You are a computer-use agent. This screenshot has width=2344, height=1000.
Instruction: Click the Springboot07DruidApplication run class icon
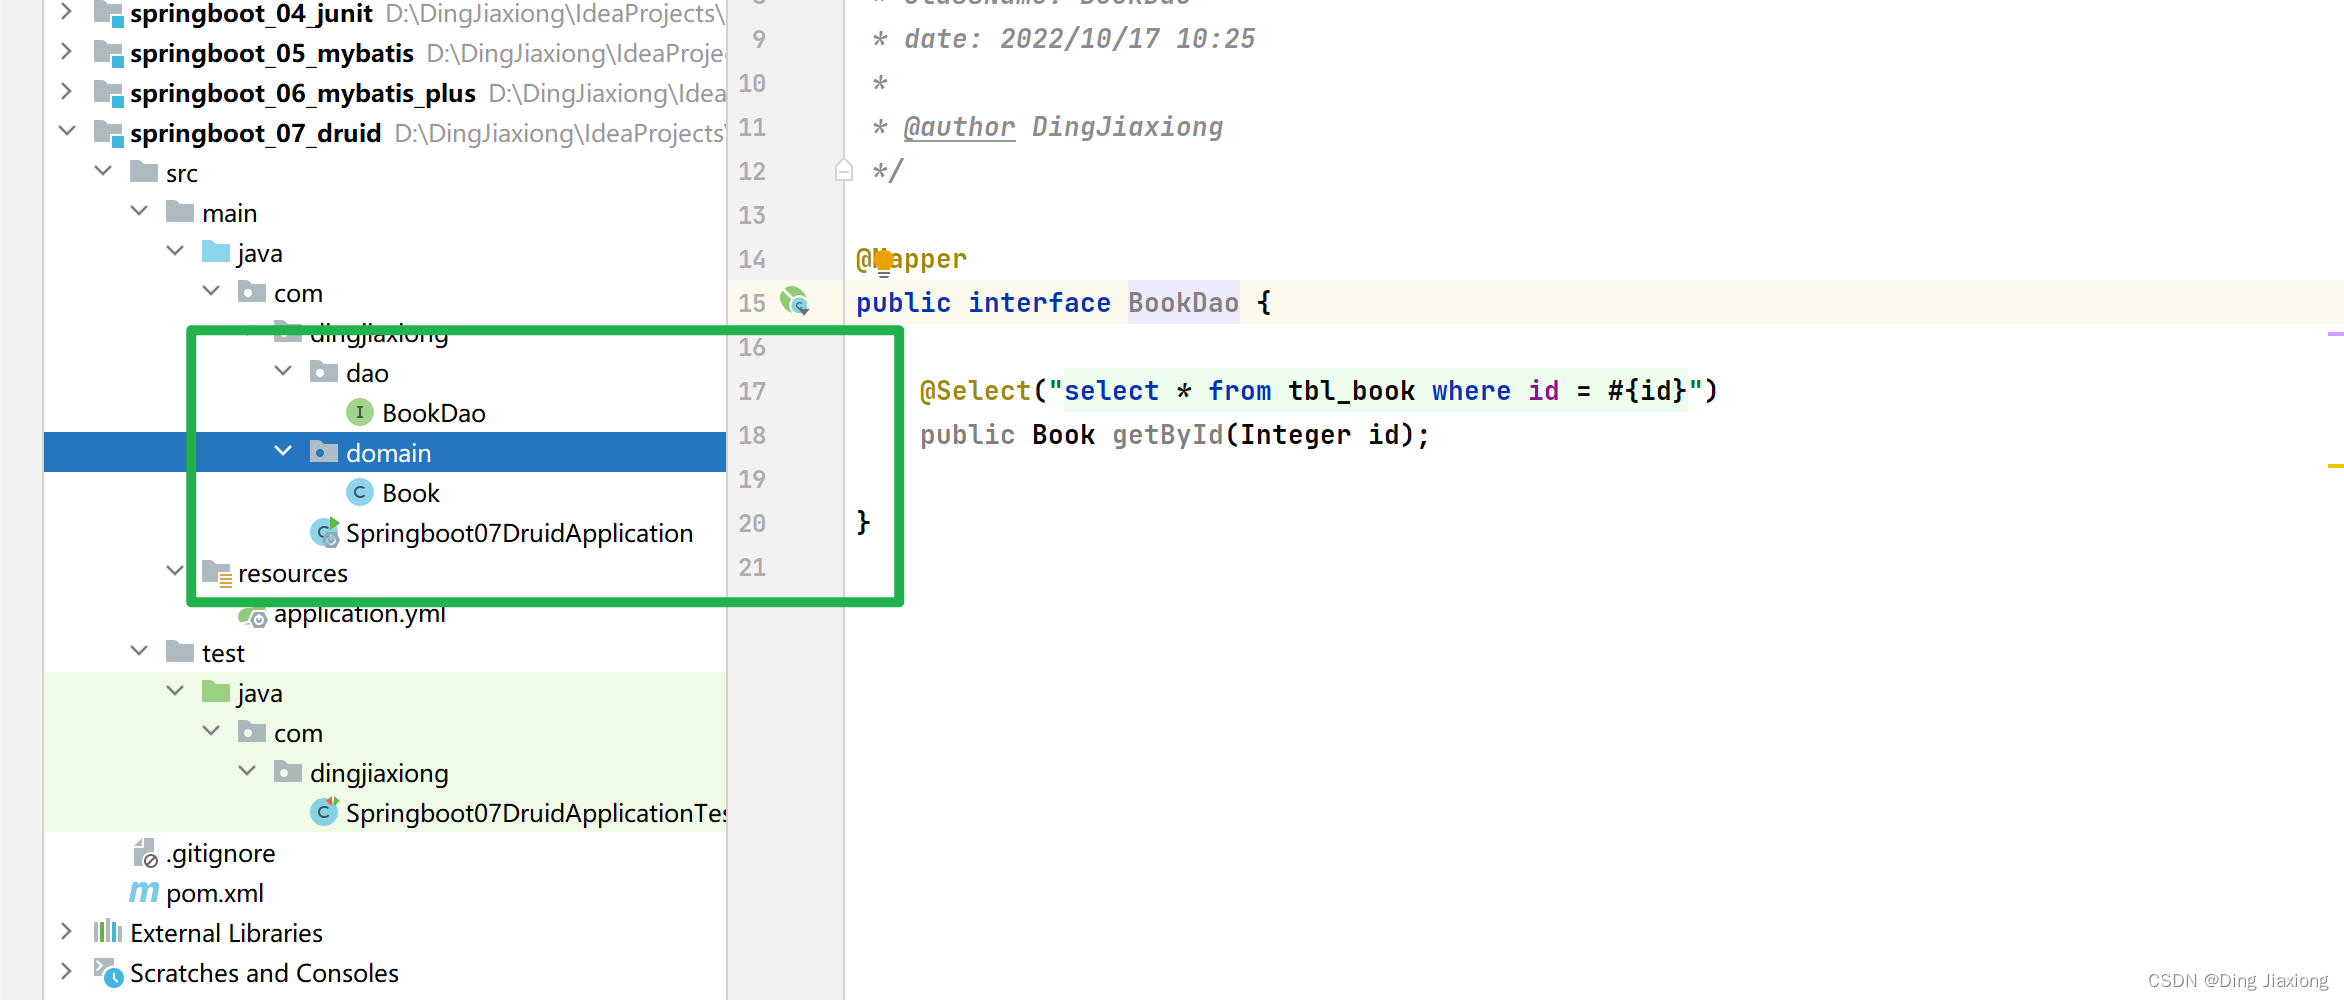tap(325, 532)
